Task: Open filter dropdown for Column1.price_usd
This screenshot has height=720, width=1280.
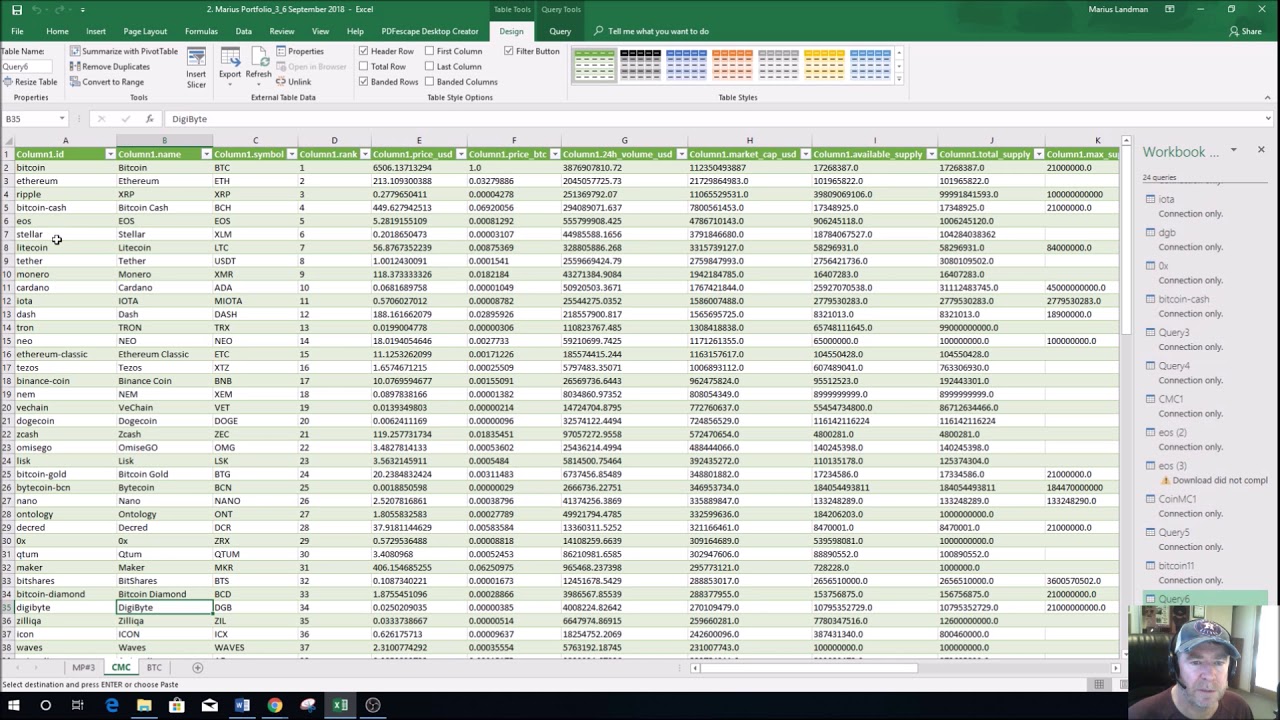Action: click(x=460, y=154)
